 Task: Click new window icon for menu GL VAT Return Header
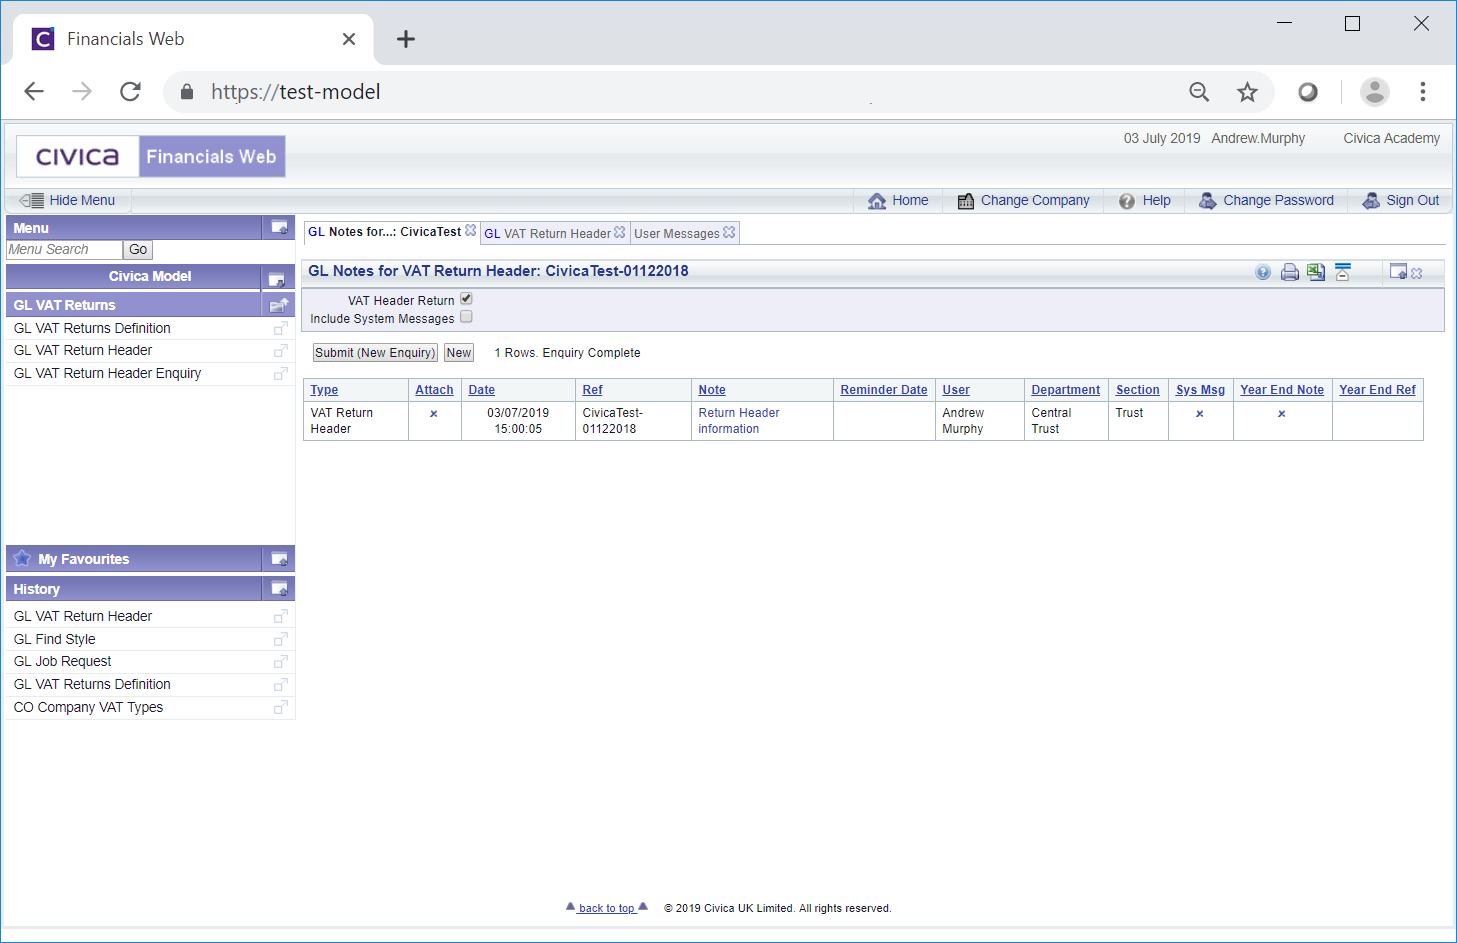[281, 350]
